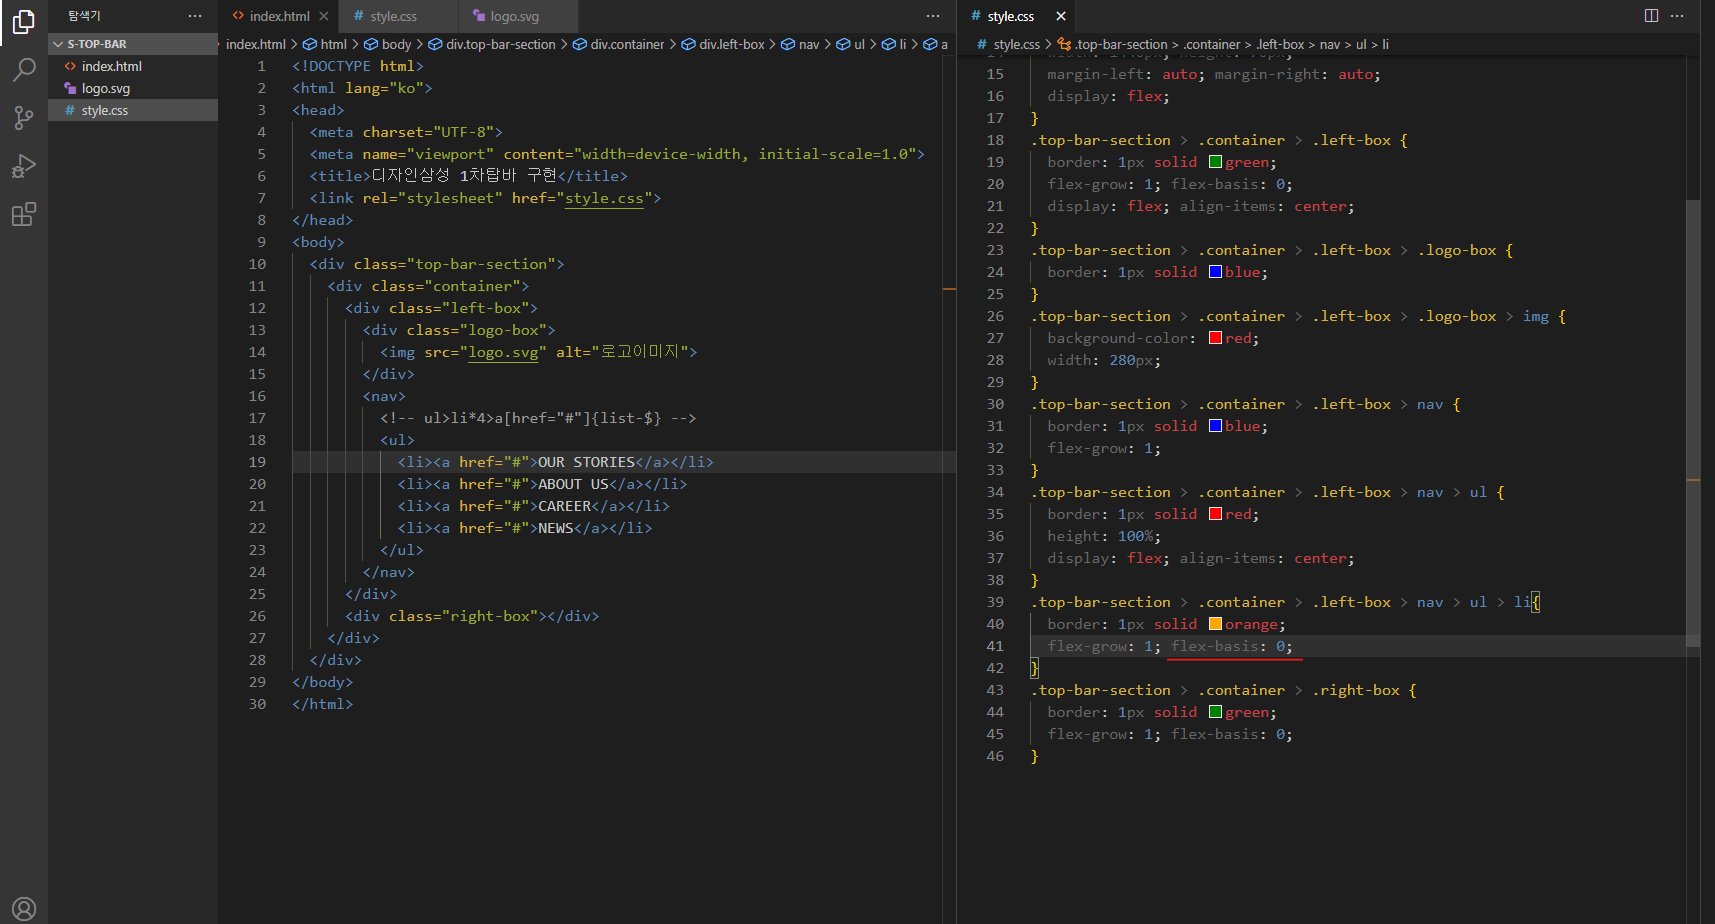Follow the style.css href link on line 7
Viewport: 1715px width, 924px height.
click(x=604, y=198)
